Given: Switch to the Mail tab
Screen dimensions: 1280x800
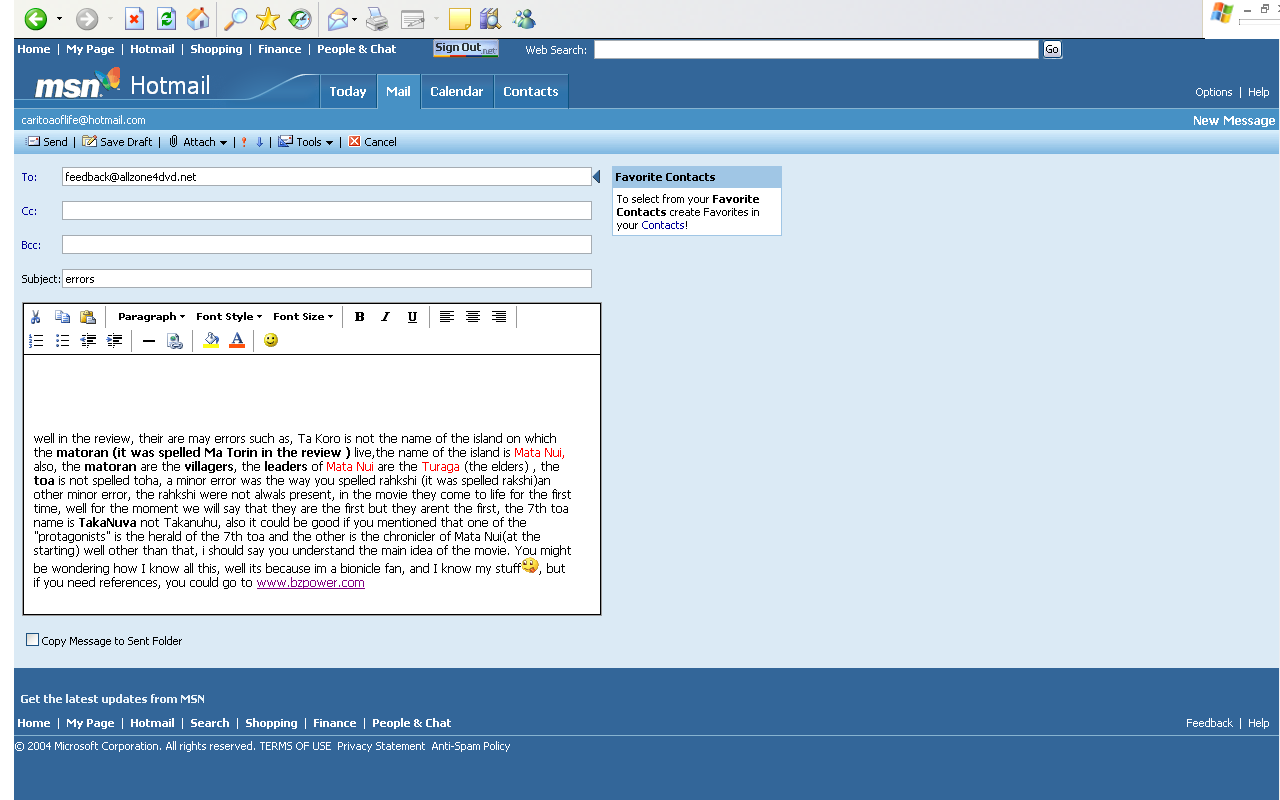Looking at the screenshot, I should pyautogui.click(x=398, y=91).
